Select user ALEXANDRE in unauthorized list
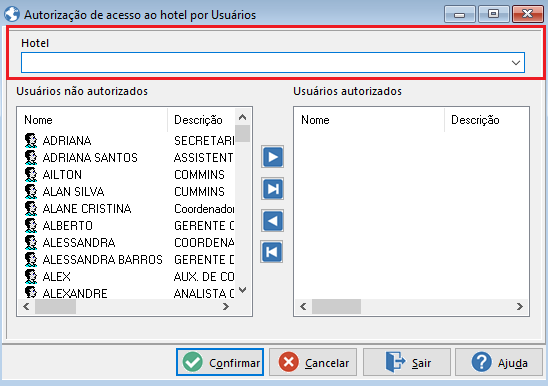The image size is (548, 386). pyautogui.click(x=75, y=293)
